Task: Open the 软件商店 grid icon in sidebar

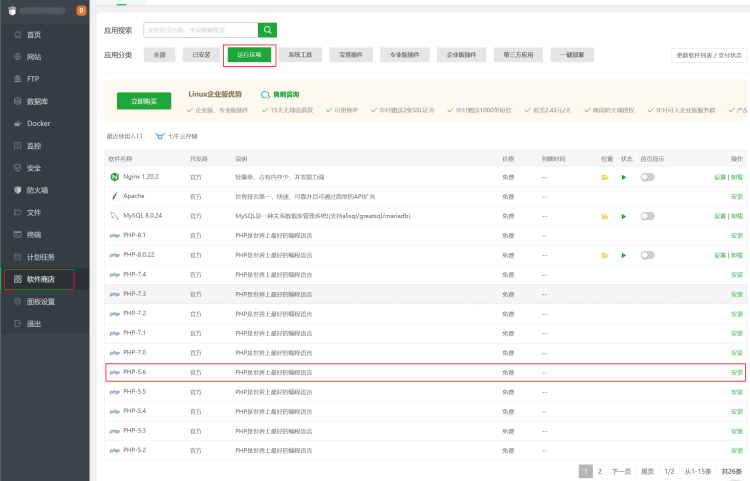Action: pos(18,279)
